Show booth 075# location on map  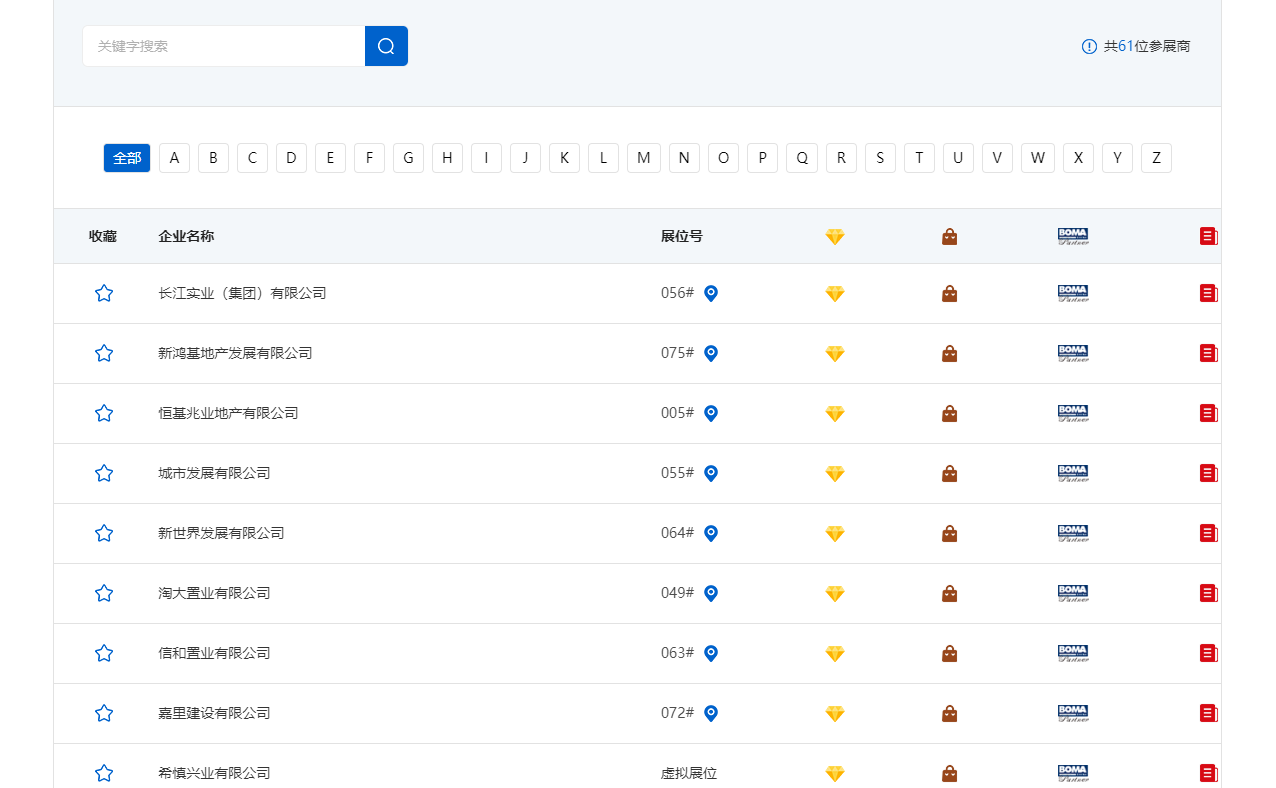point(711,353)
